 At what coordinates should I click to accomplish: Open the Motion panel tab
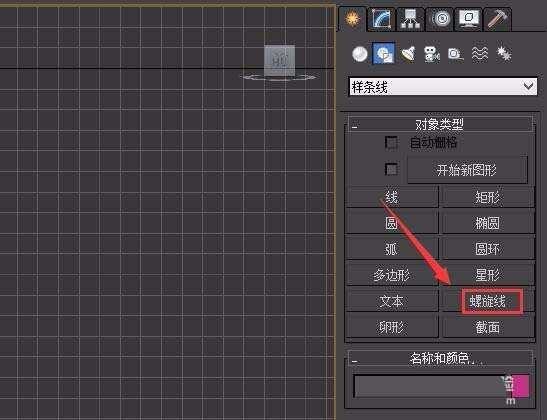(x=440, y=18)
